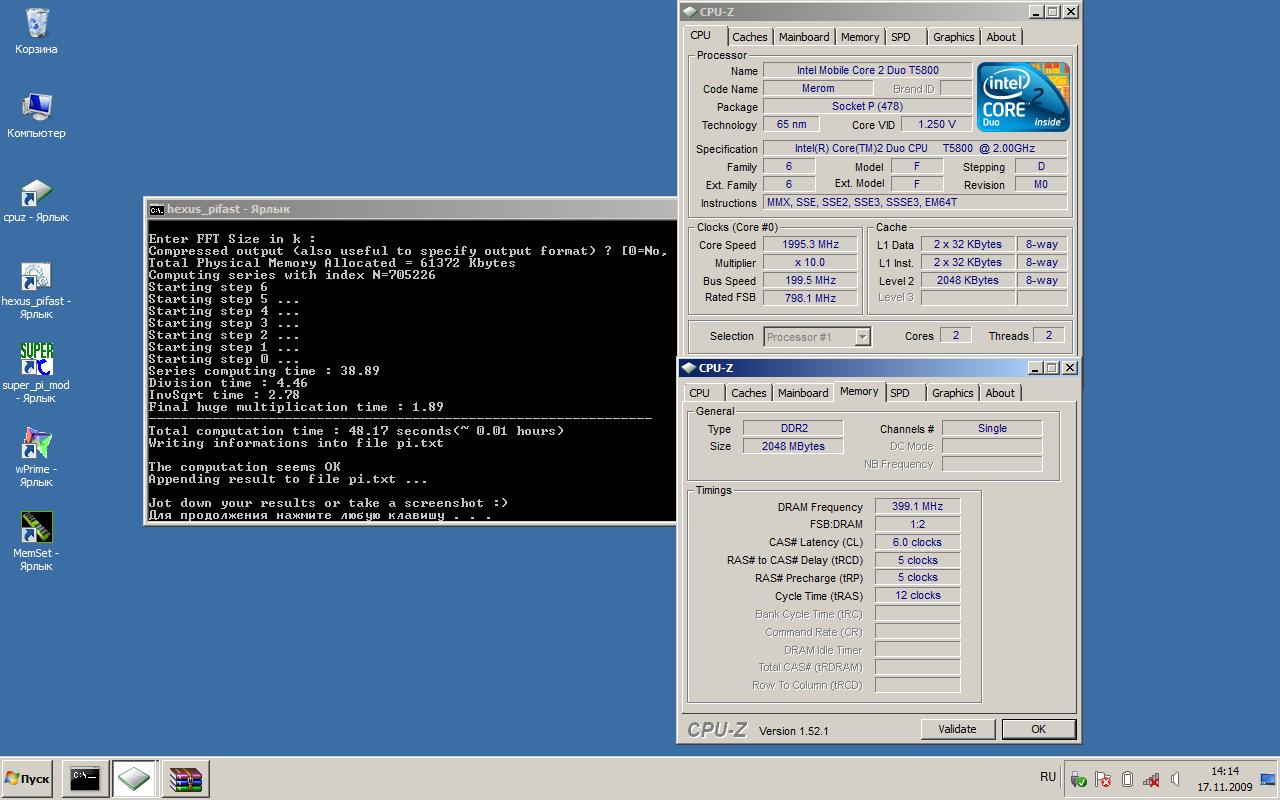
Task: Click the Cycle Time 12 clocks value
Action: (x=917, y=595)
